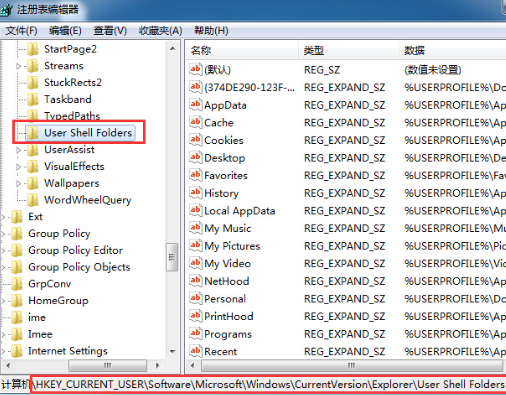Click the tree pane scroll up arrow

pyautogui.click(x=172, y=49)
